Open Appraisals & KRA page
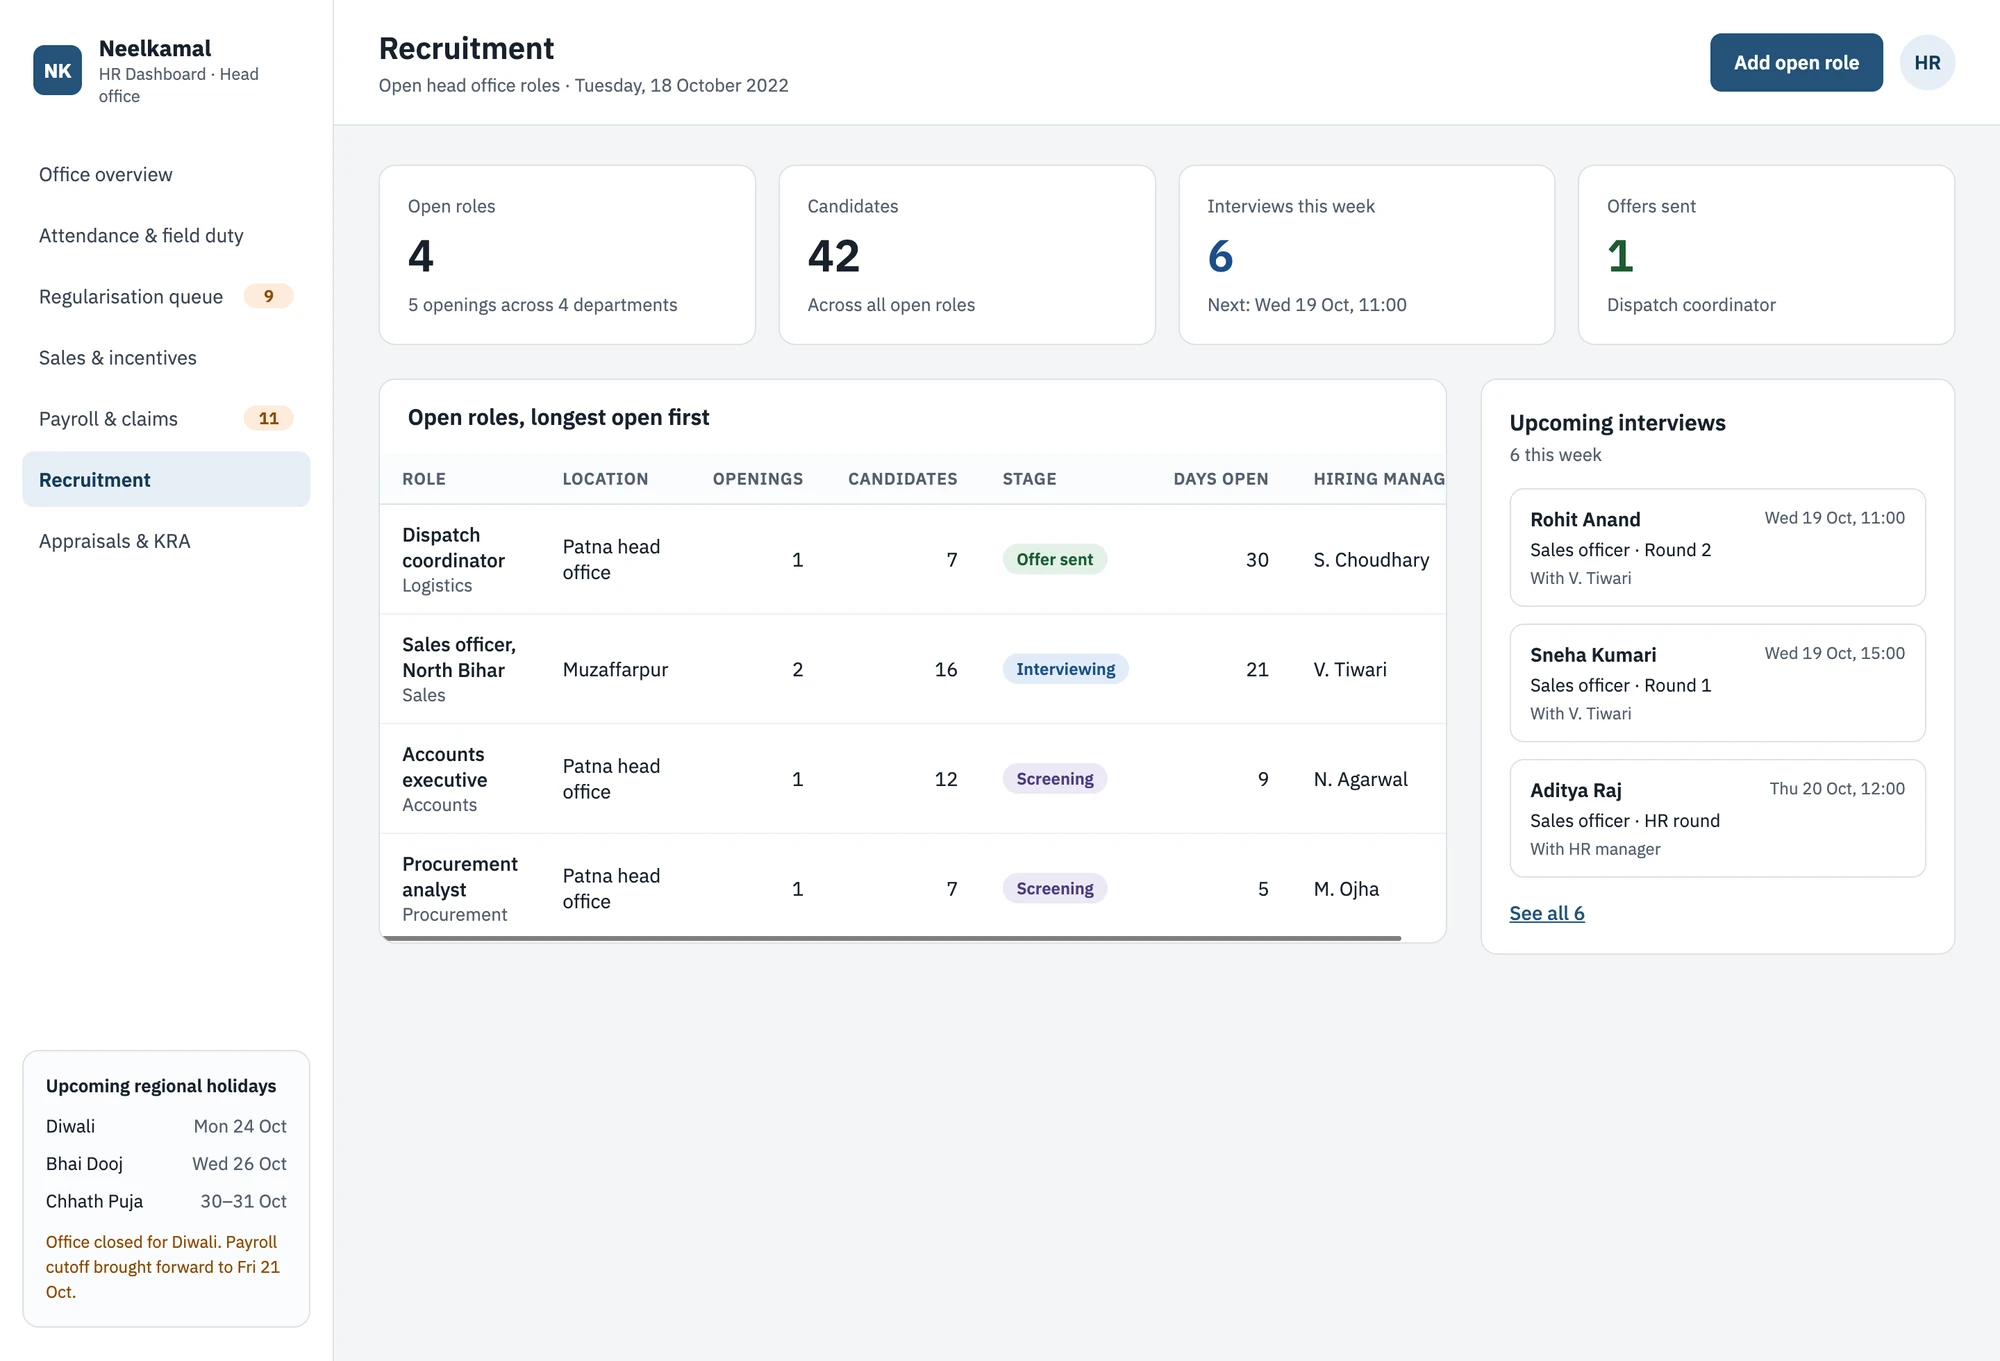The height and width of the screenshot is (1361, 2000). 166,541
